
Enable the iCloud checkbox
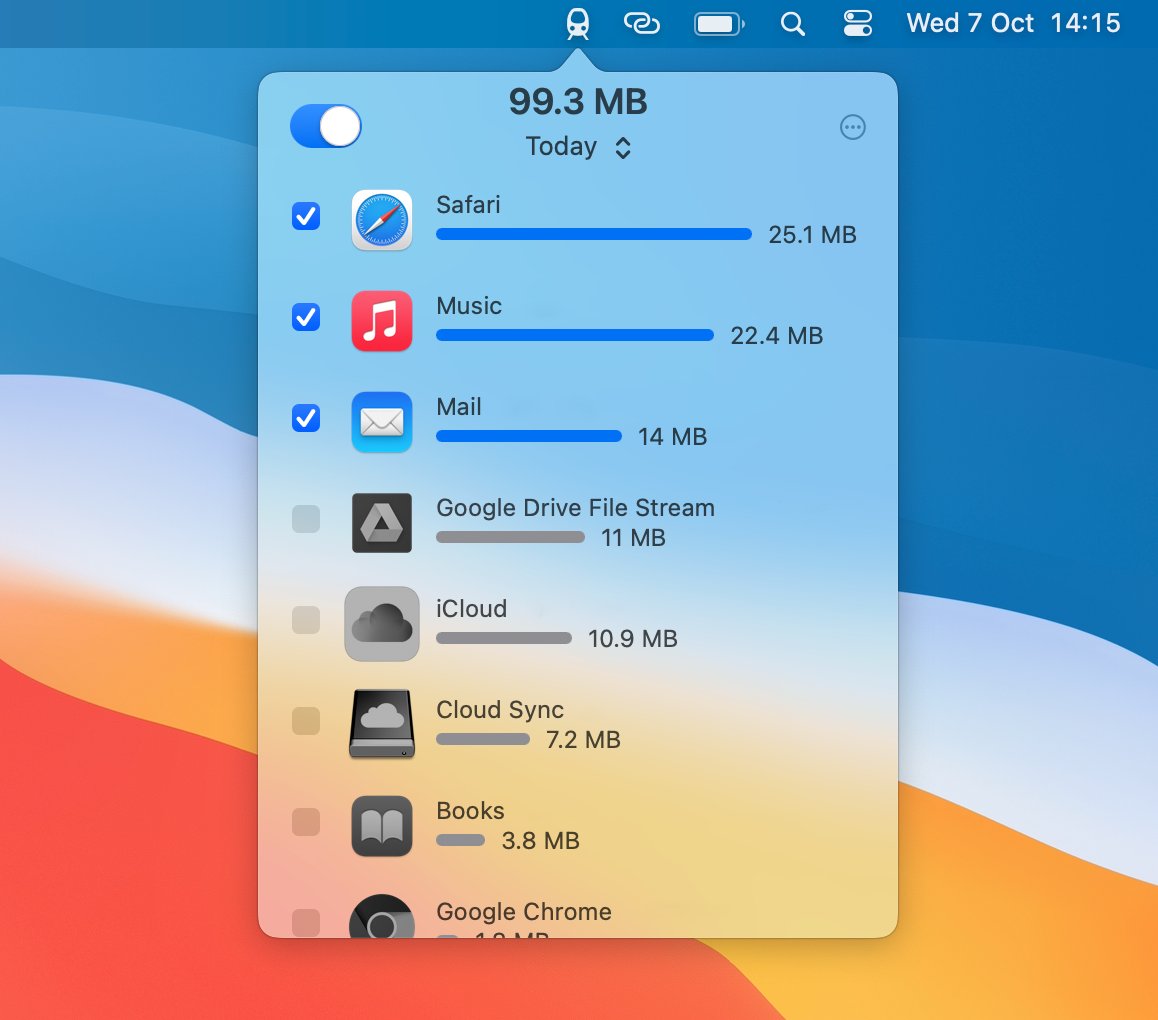point(306,620)
